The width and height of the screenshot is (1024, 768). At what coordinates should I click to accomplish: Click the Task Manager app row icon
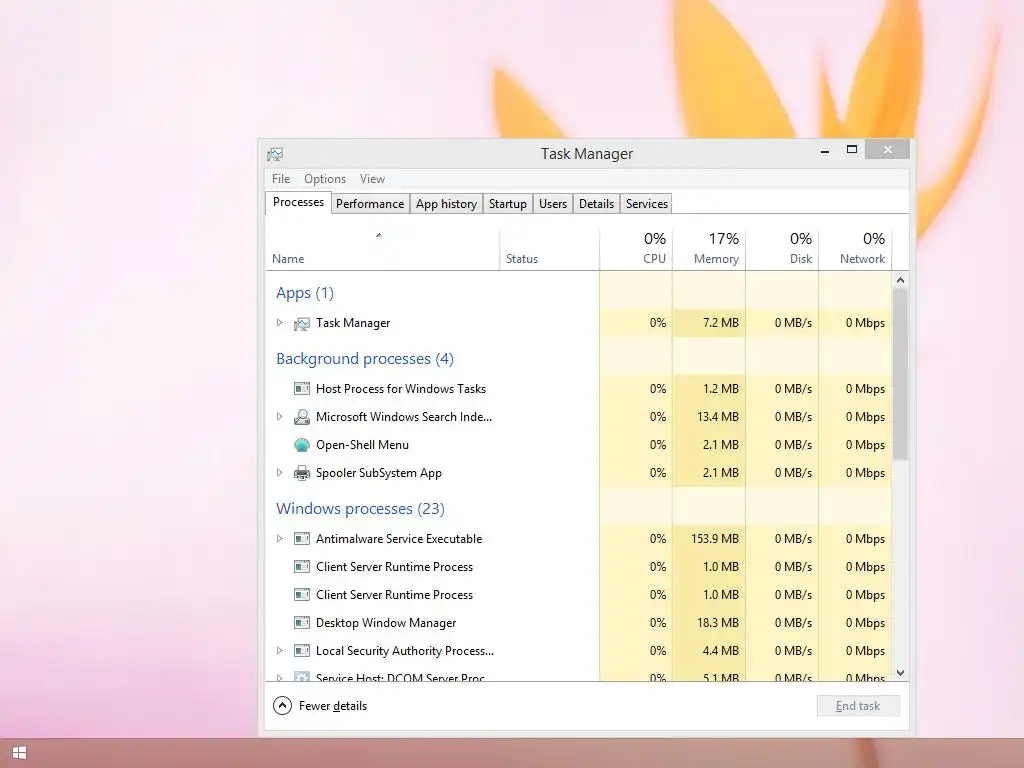[x=302, y=323]
